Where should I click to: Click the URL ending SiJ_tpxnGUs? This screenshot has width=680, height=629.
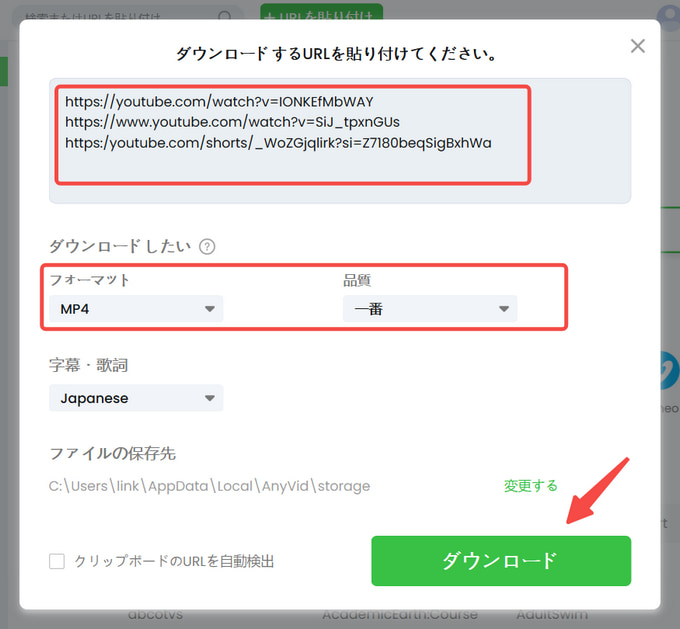tap(232, 122)
